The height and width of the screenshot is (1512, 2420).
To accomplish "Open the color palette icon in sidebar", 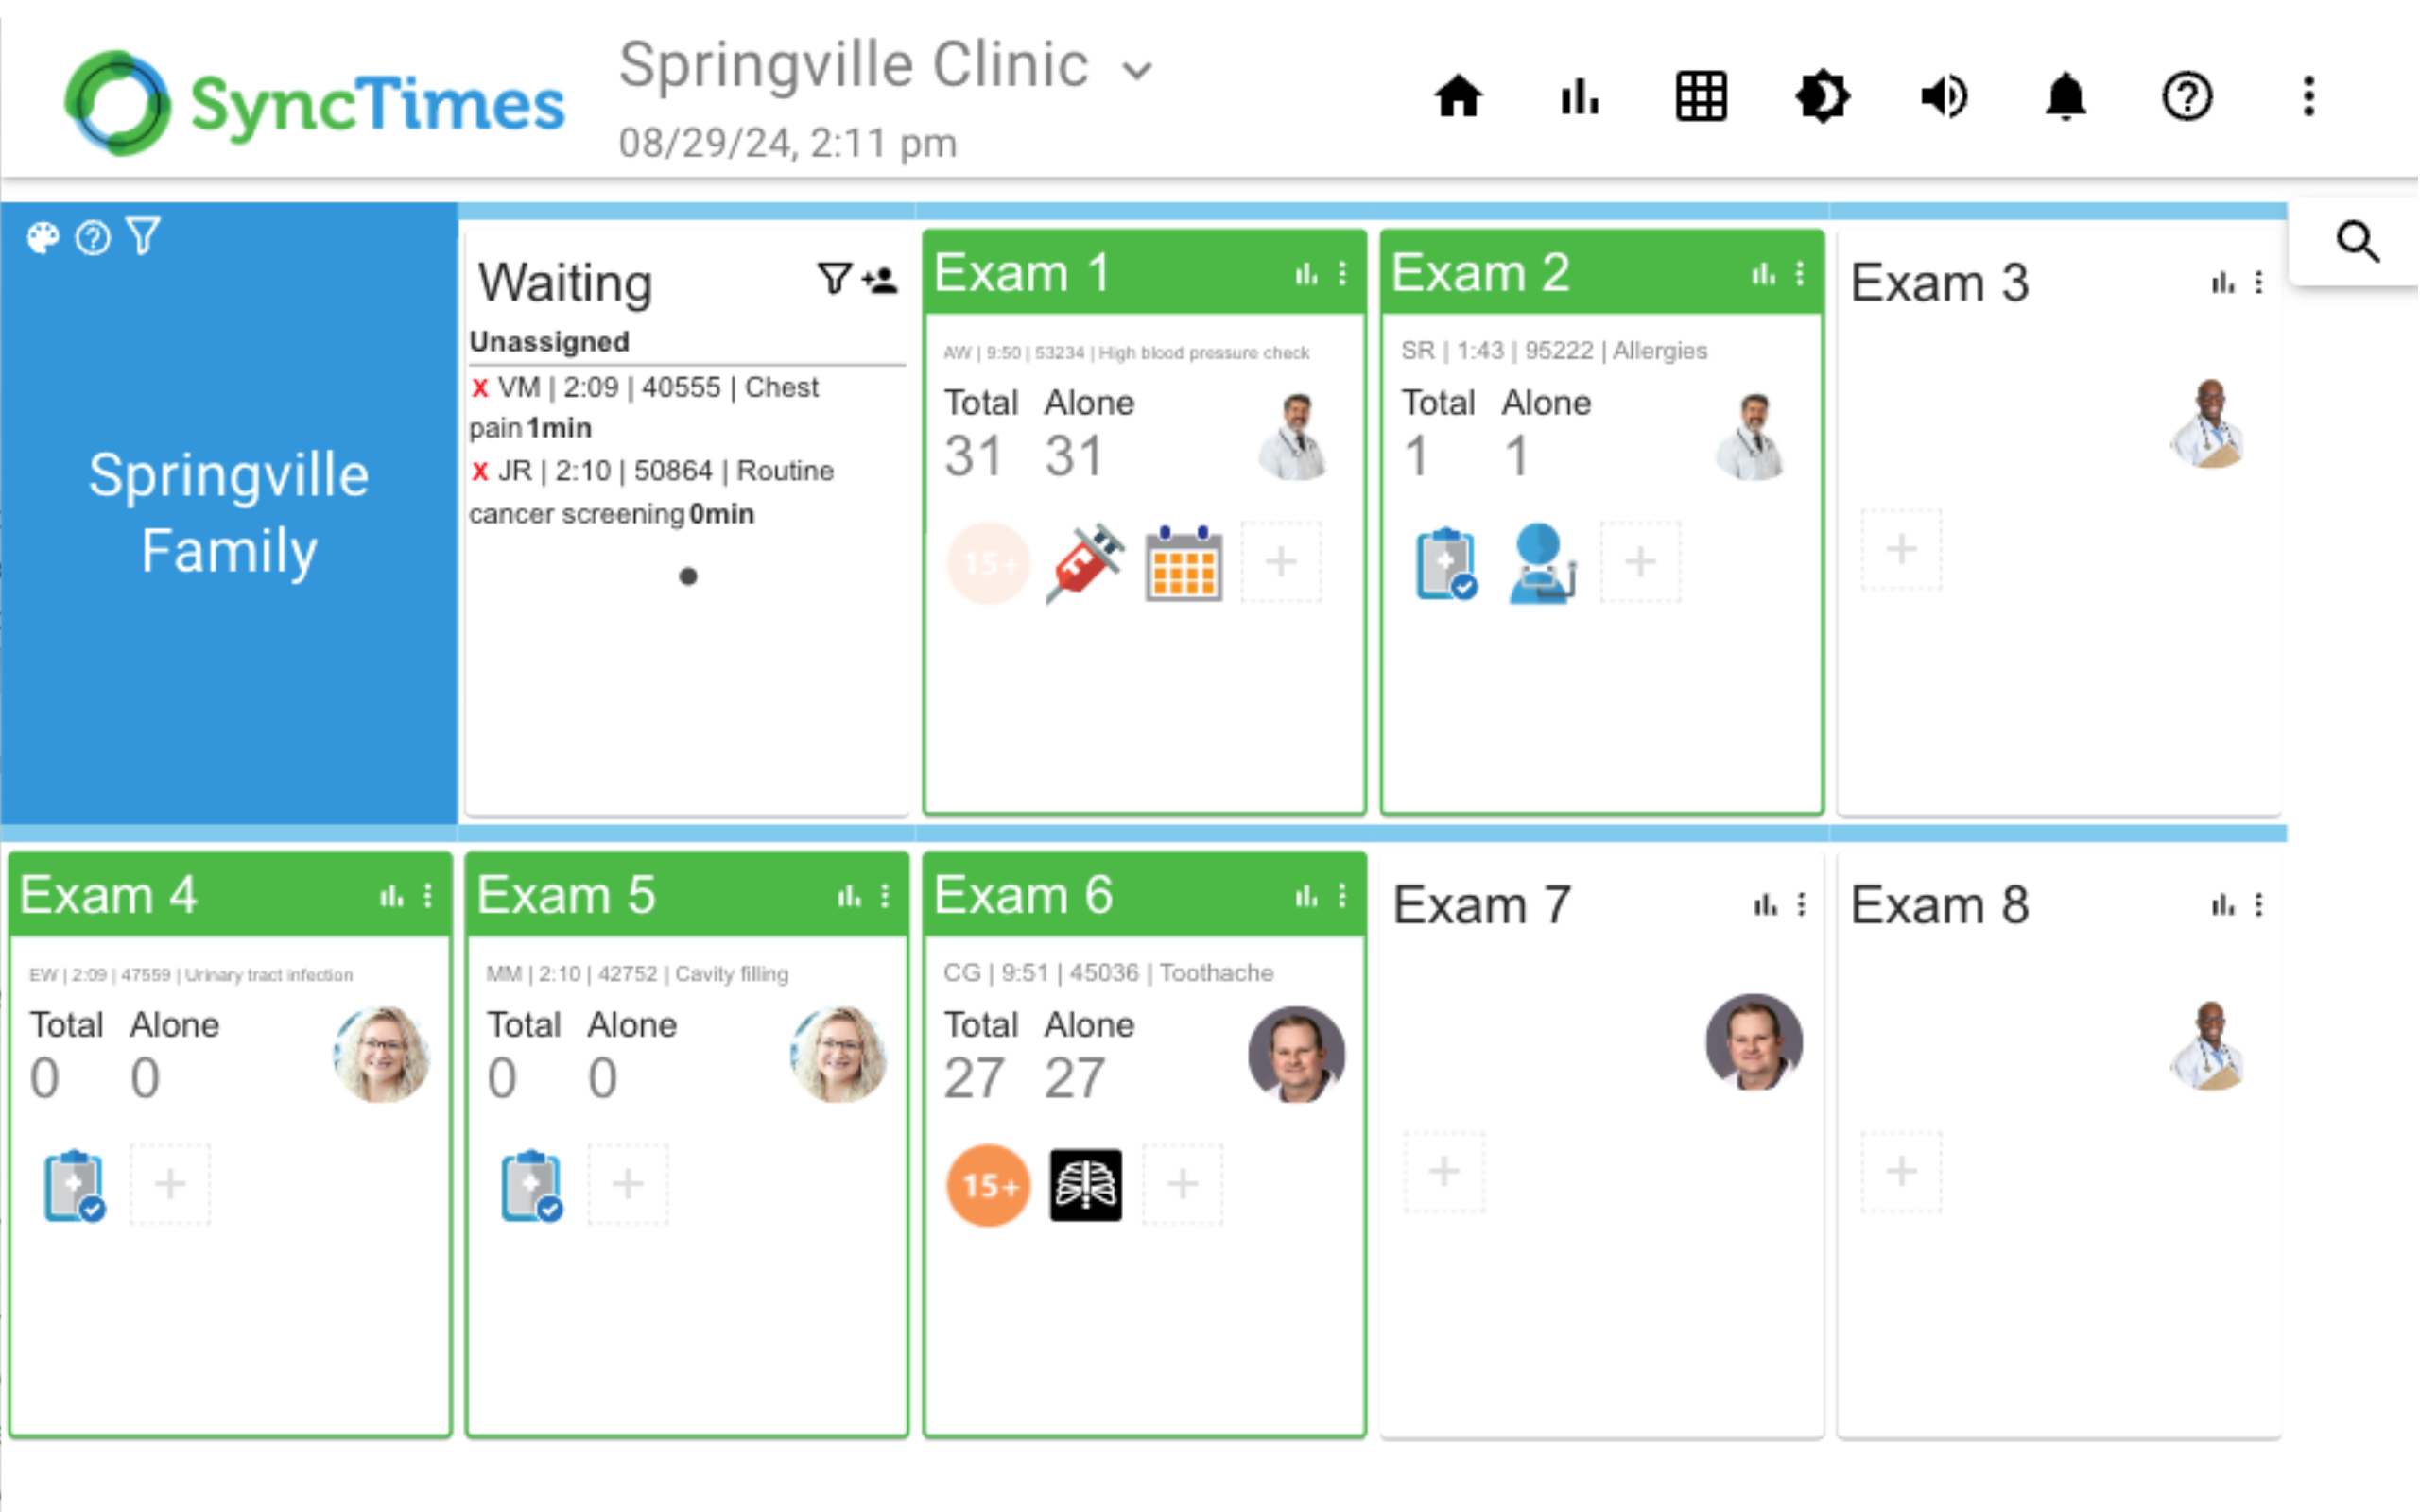I will click(x=43, y=238).
